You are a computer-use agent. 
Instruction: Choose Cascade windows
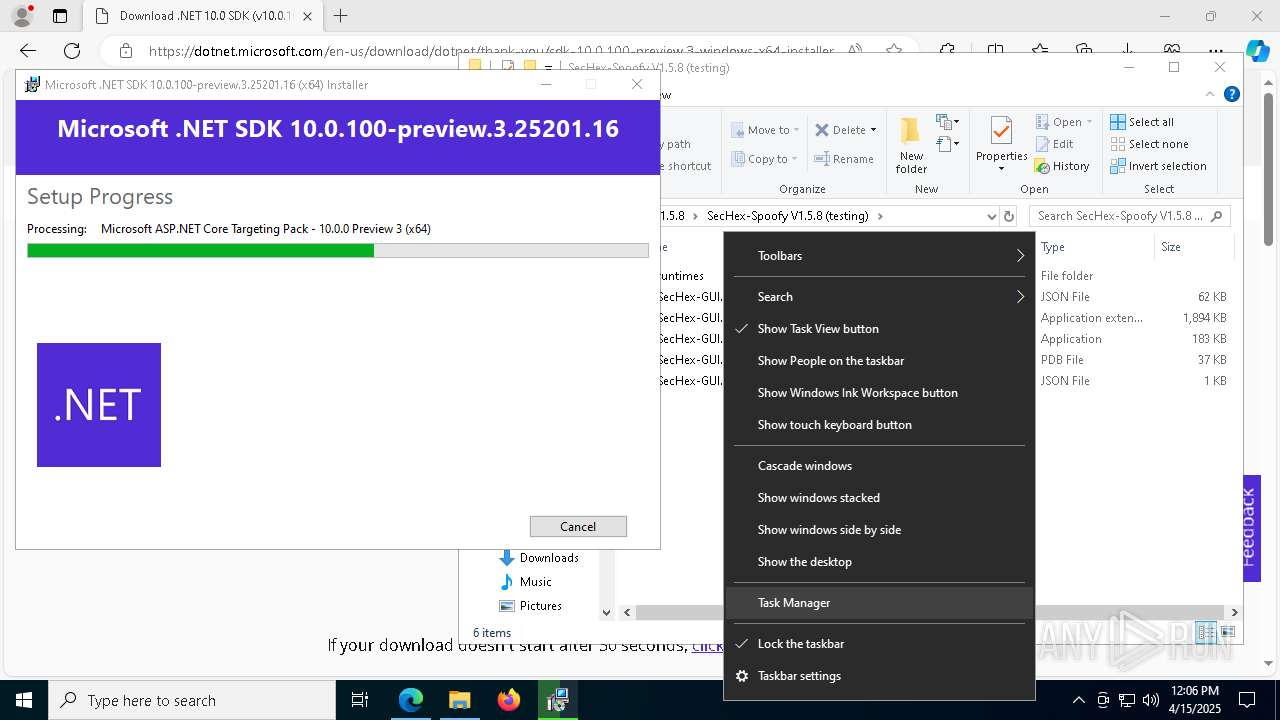(880, 466)
